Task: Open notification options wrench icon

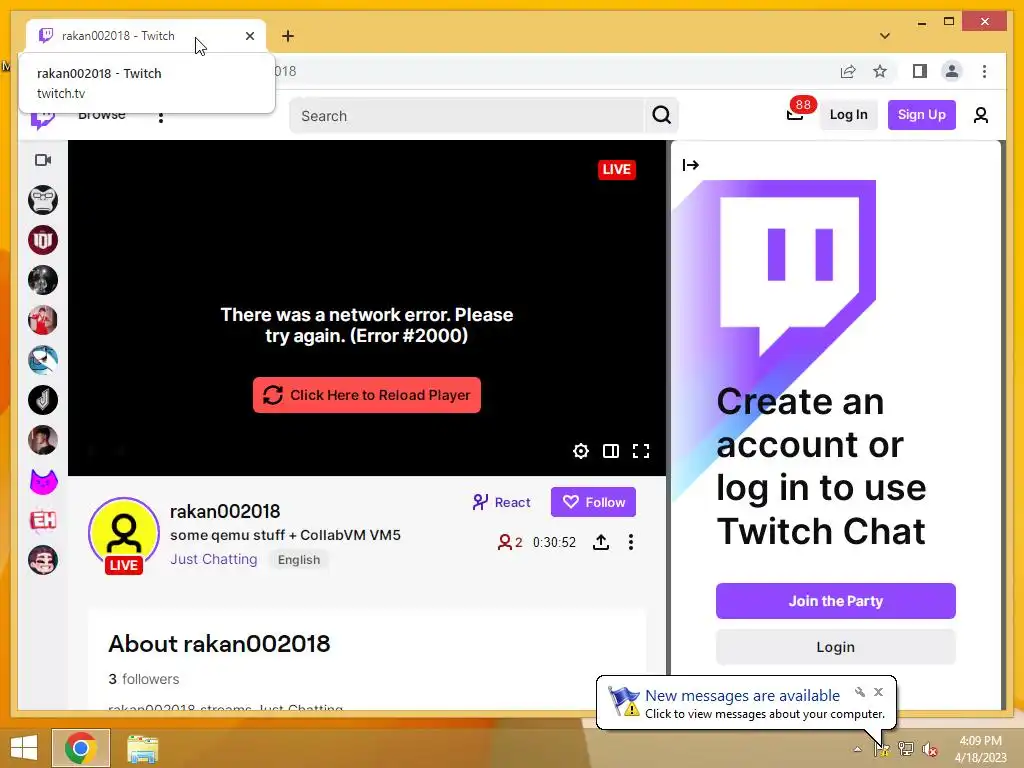Action: coord(859,692)
